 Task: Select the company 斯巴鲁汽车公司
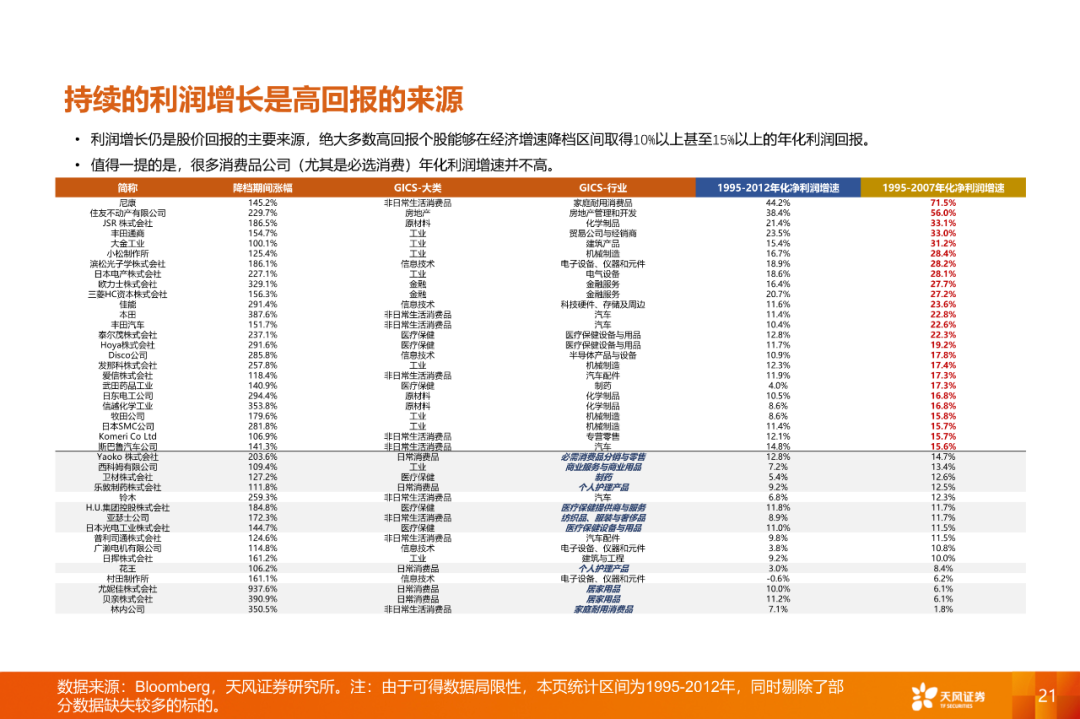(127, 447)
